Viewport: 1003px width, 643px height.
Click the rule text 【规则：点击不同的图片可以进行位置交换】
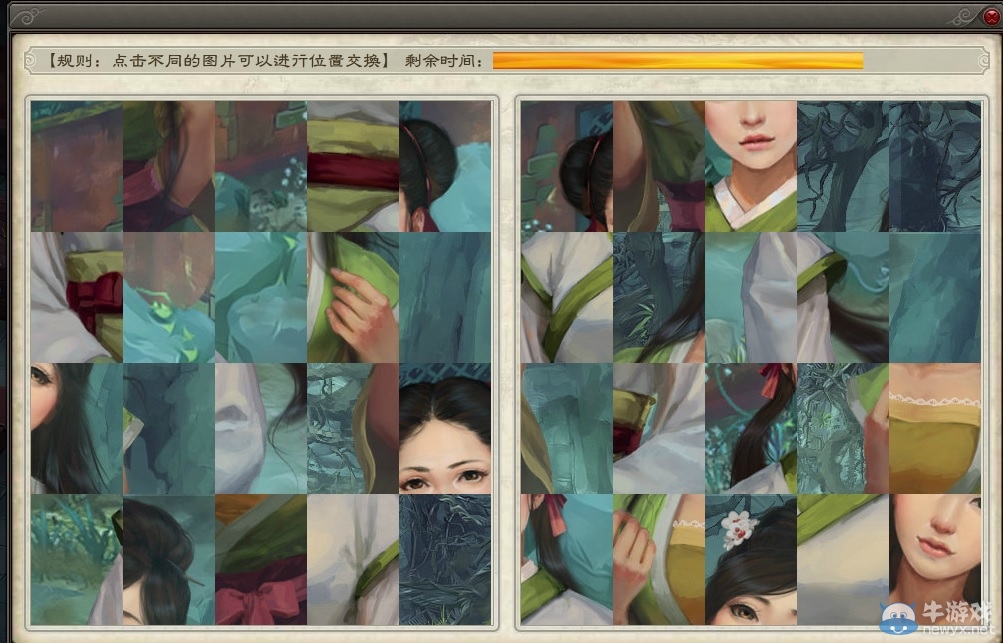point(218,61)
